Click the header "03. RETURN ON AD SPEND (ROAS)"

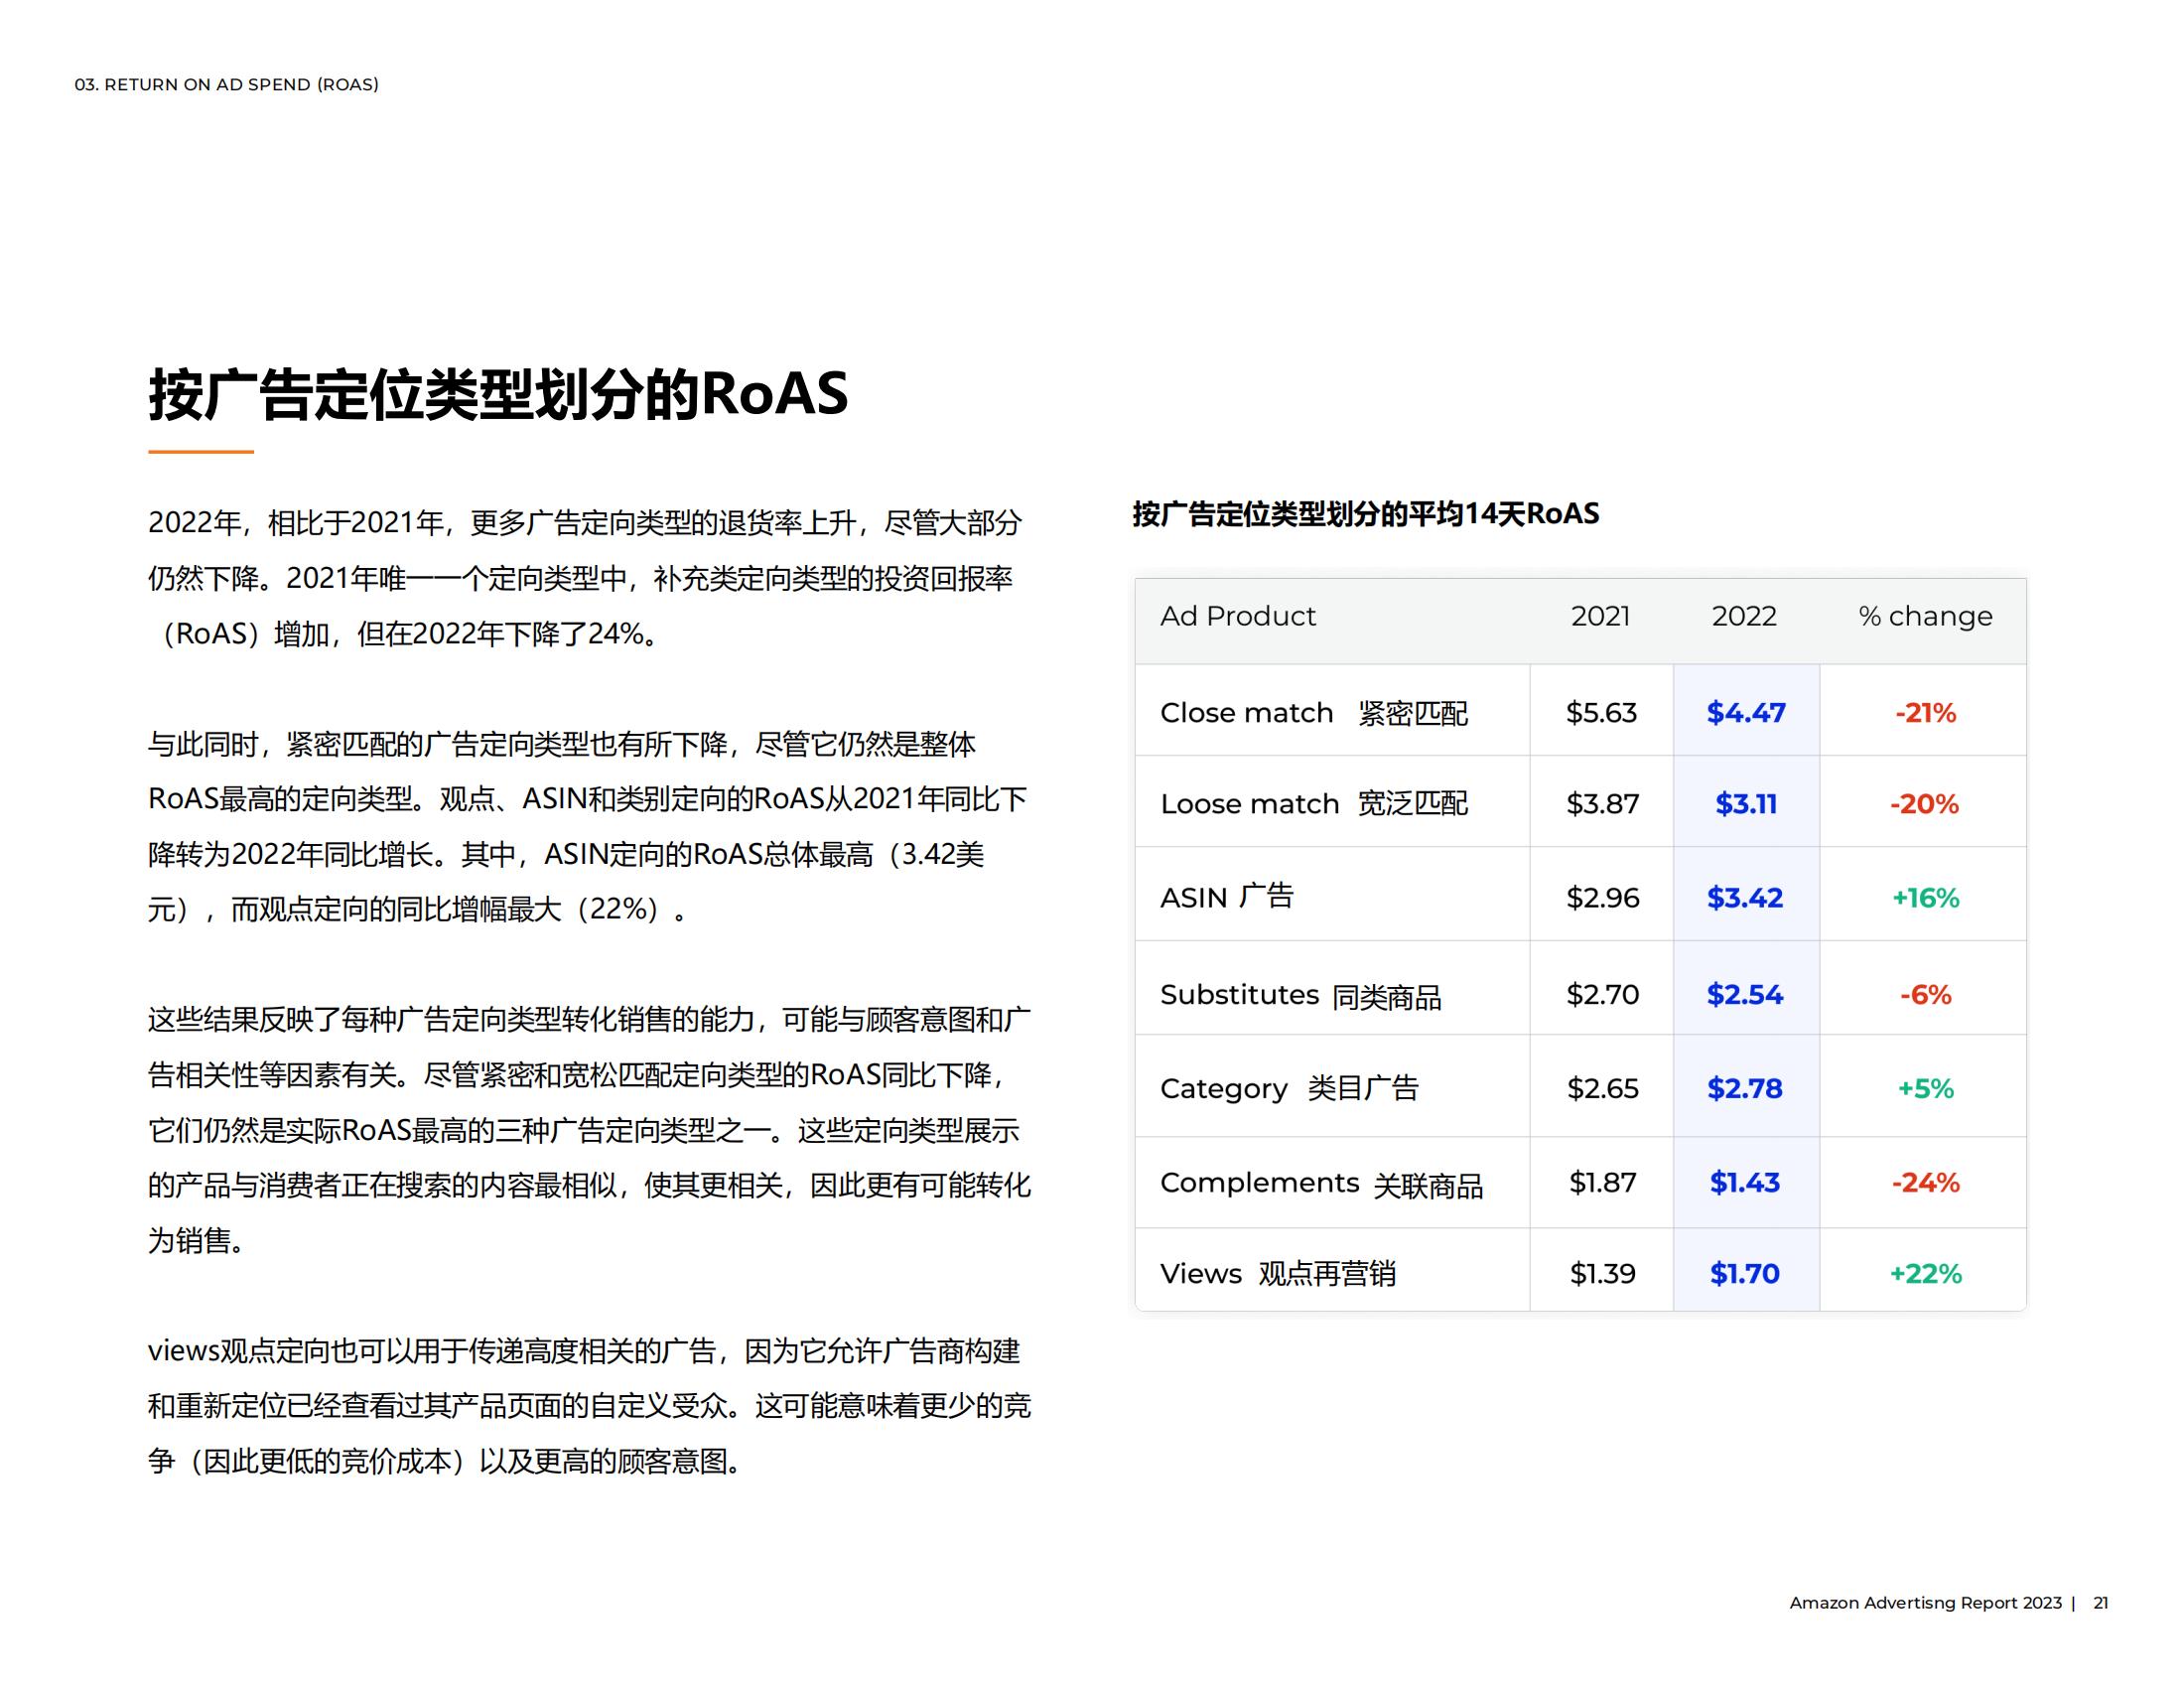pos(226,86)
